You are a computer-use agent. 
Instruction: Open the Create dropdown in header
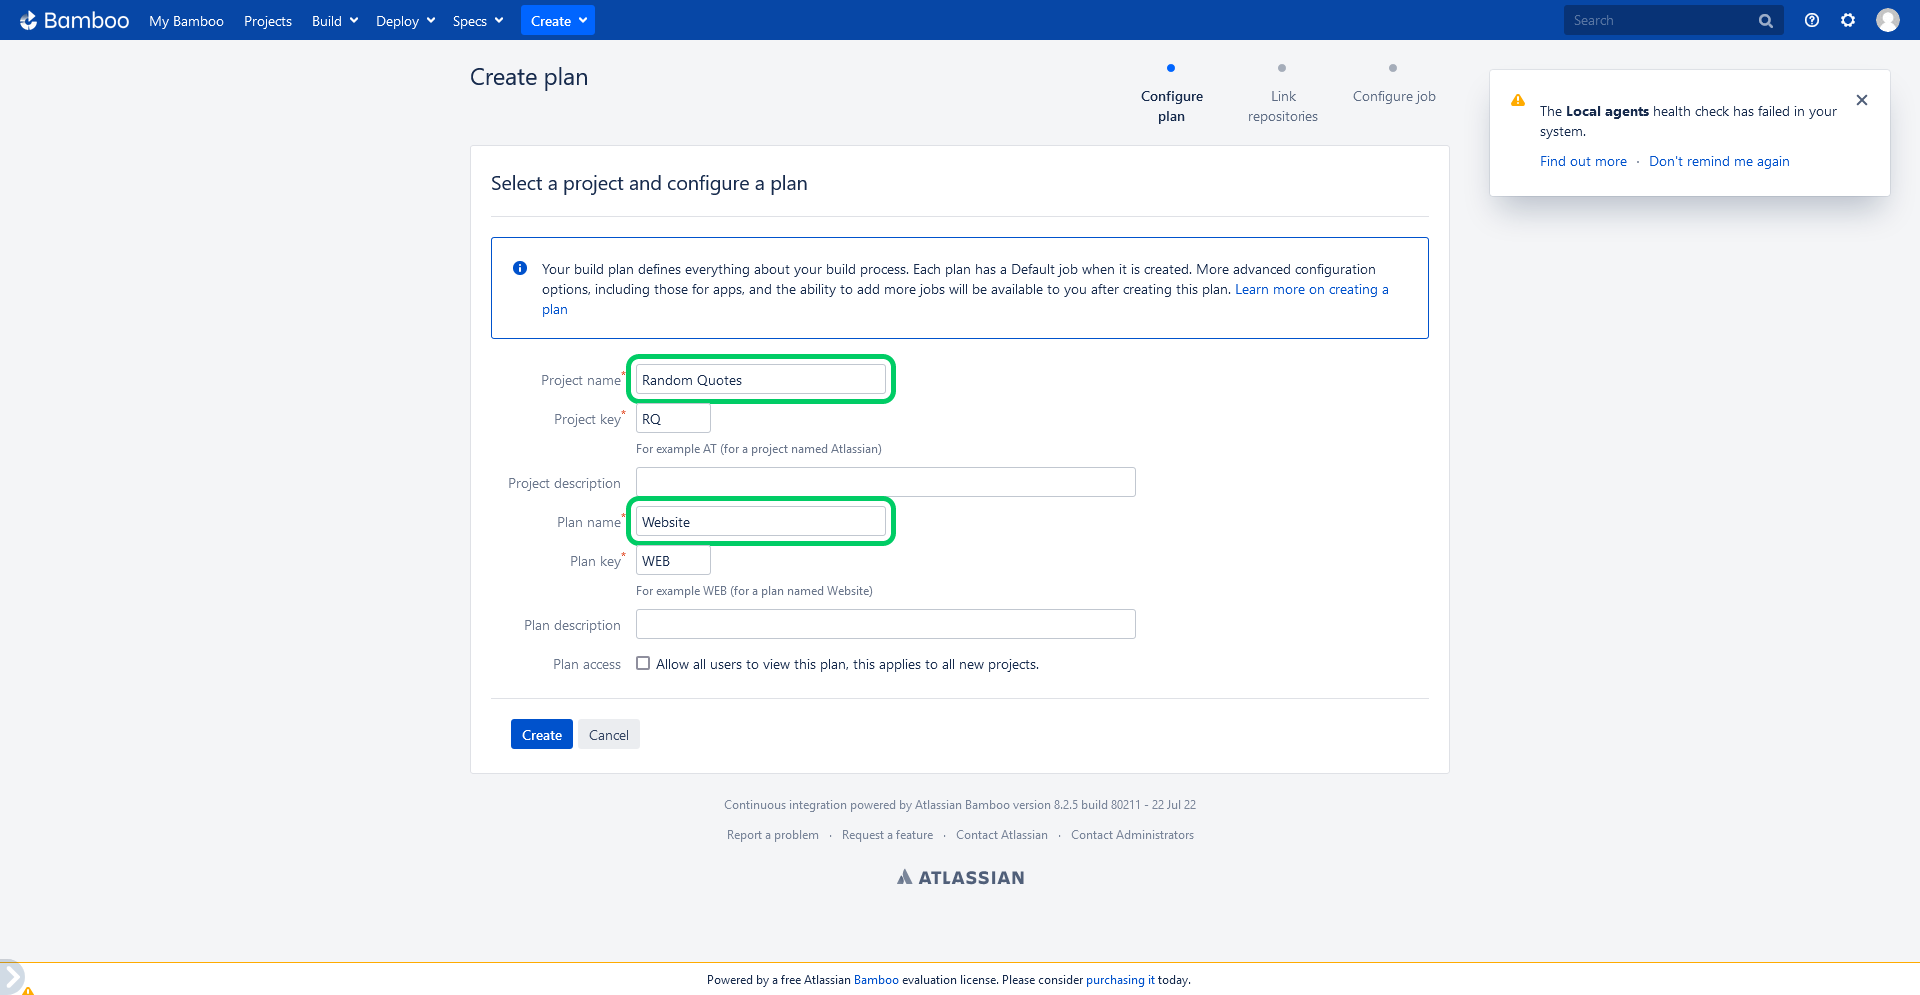[558, 21]
